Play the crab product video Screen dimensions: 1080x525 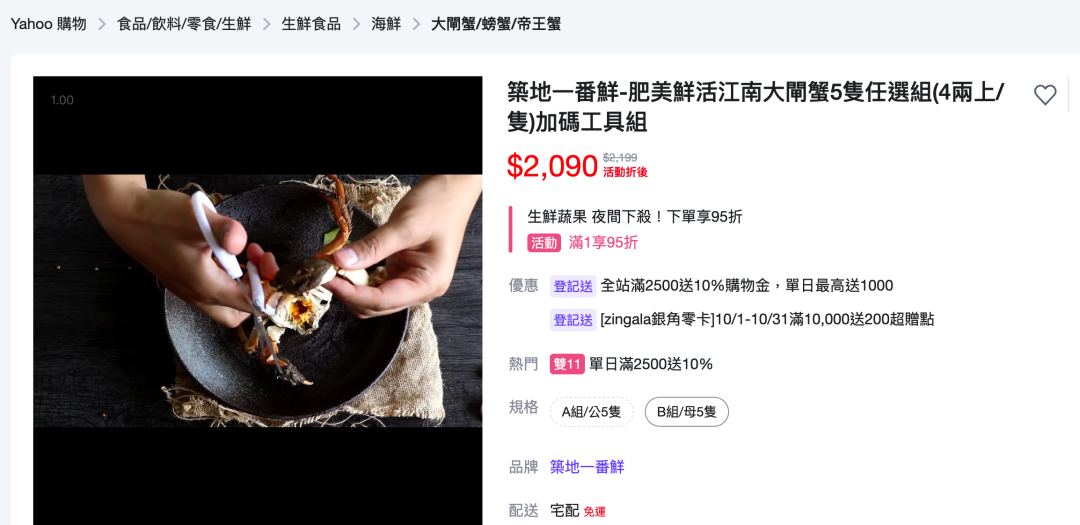pyautogui.click(x=258, y=300)
